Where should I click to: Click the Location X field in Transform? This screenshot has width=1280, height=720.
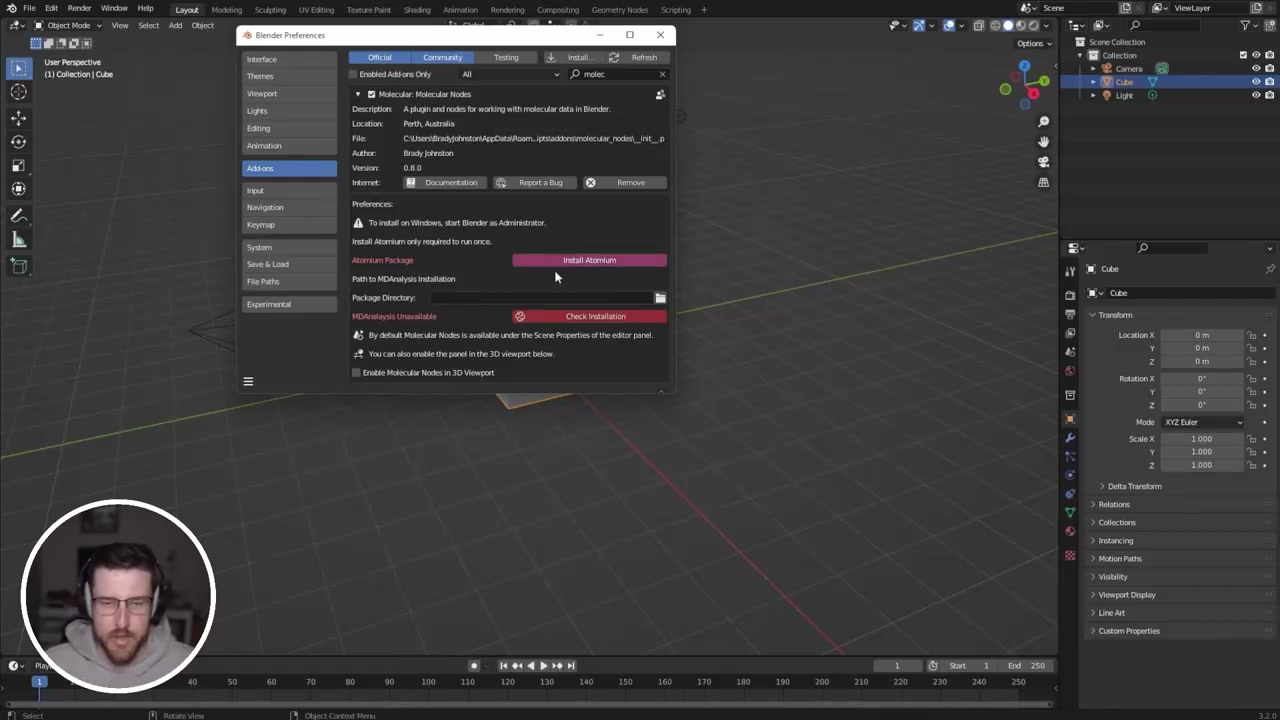(1202, 335)
